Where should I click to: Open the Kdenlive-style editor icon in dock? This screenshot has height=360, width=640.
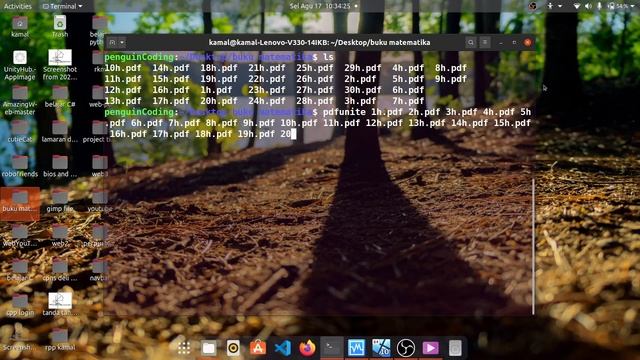381,348
